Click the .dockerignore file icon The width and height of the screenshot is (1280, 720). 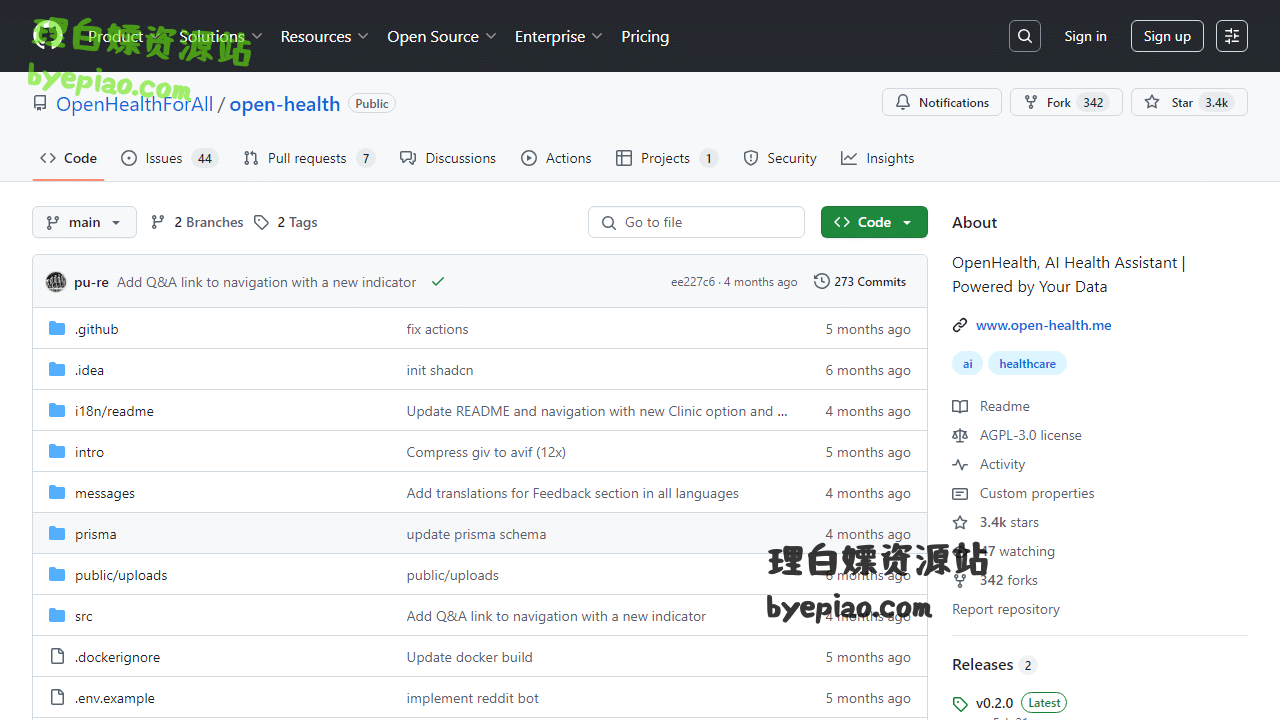57,657
